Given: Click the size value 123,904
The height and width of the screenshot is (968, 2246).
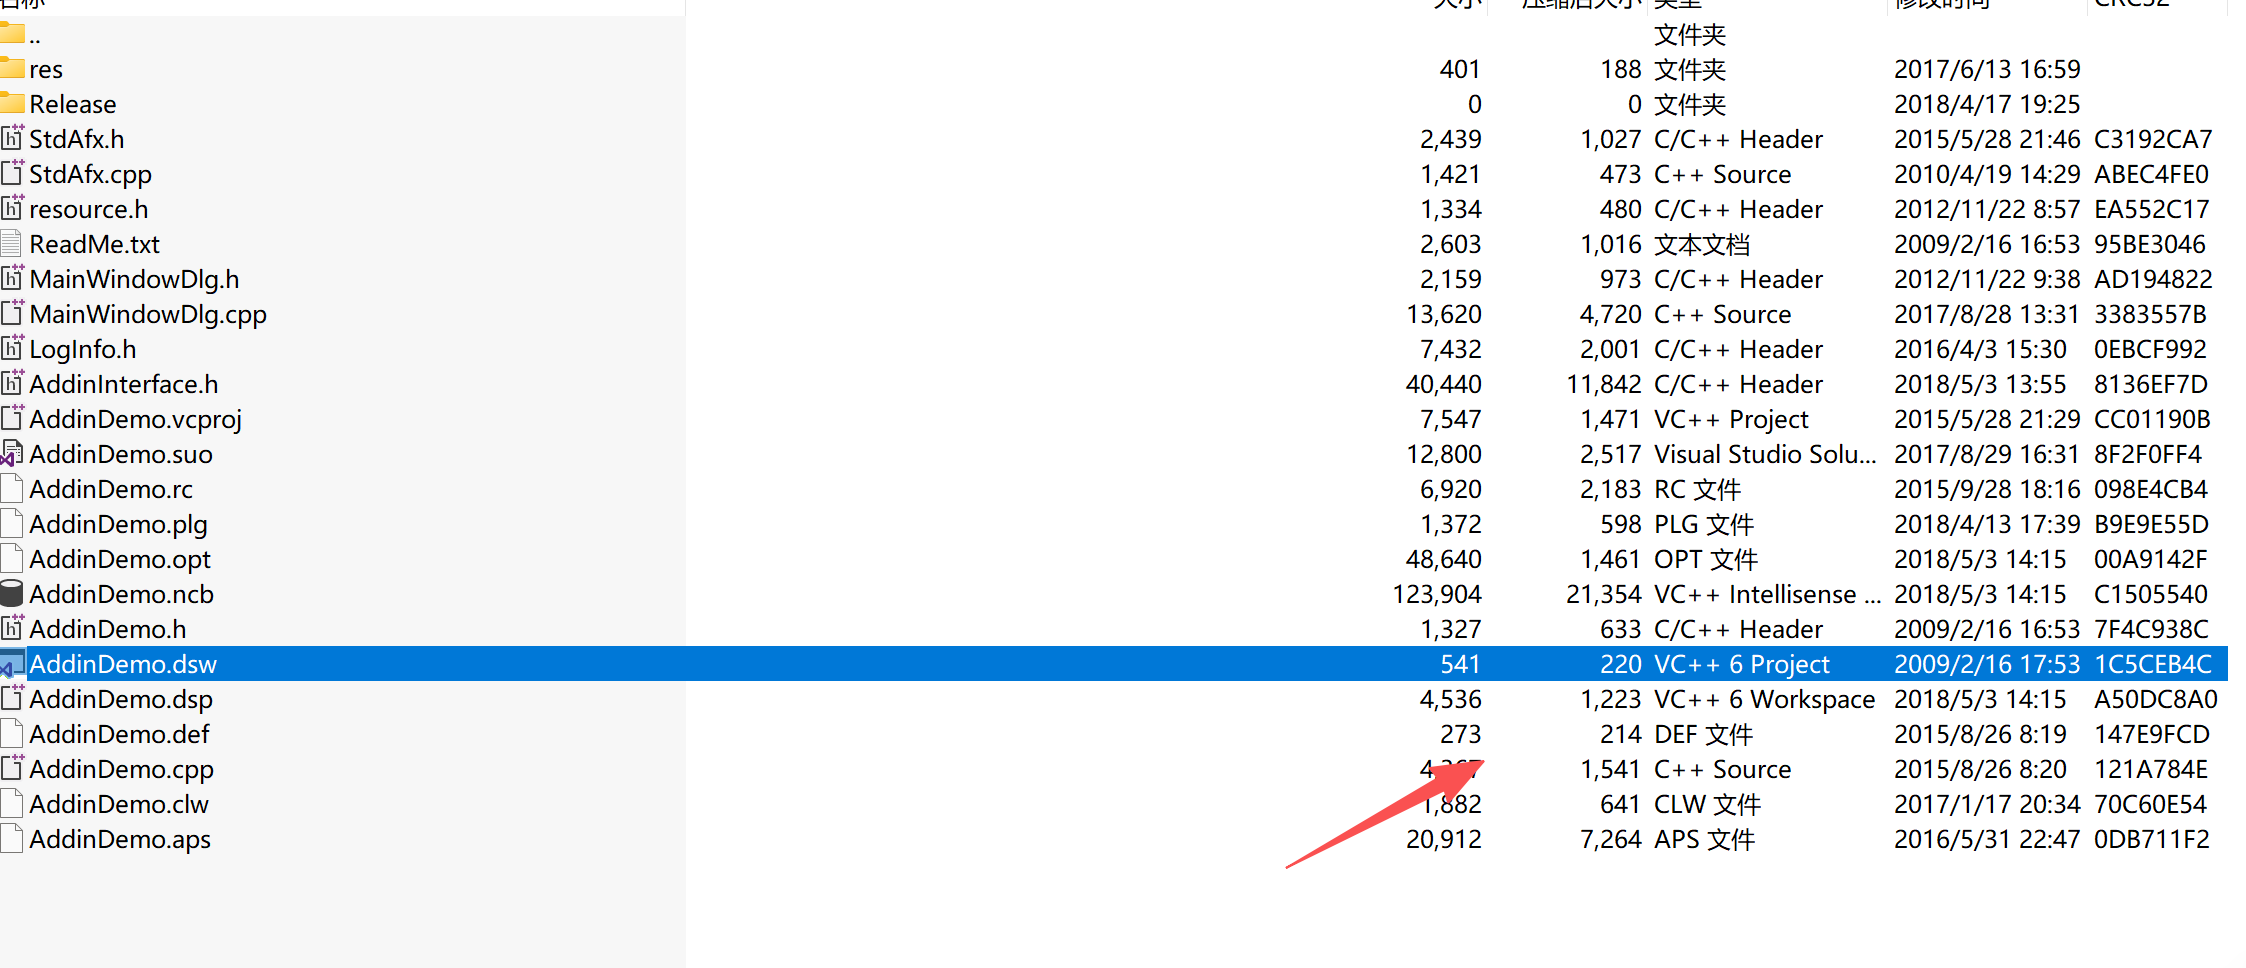Looking at the screenshot, I should 1437,594.
